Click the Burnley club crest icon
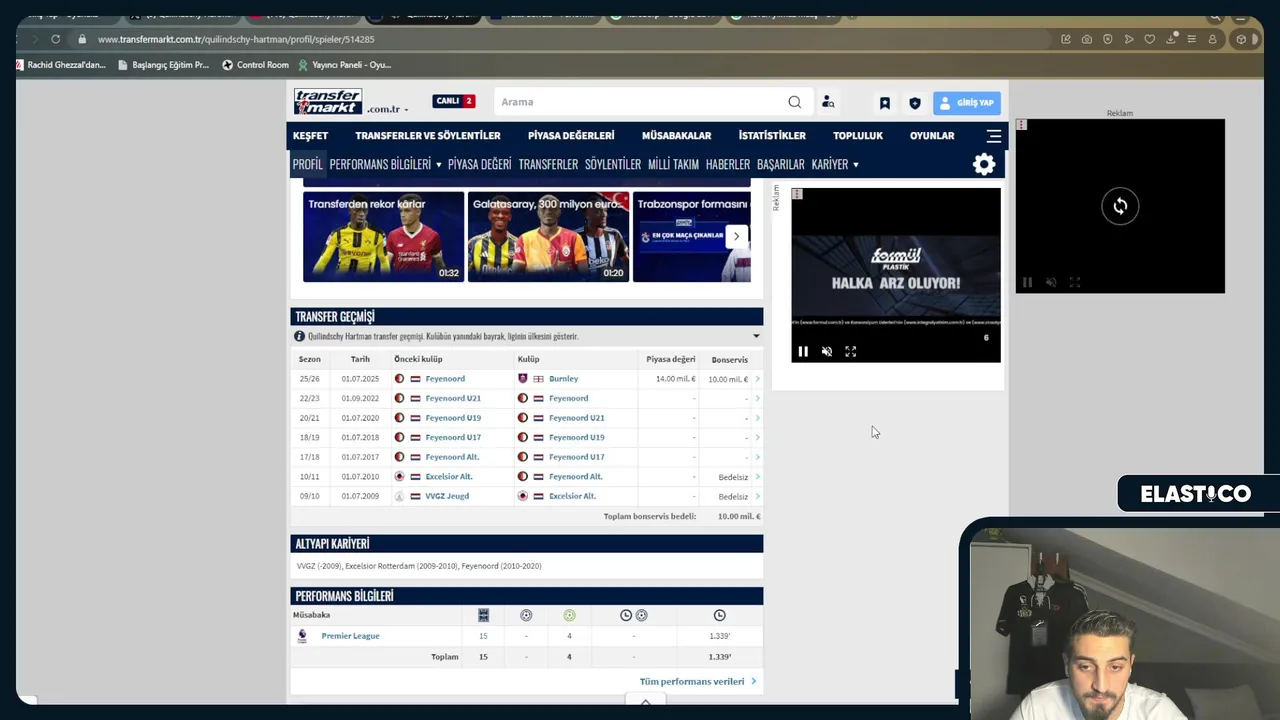This screenshot has width=1280, height=720. [x=522, y=379]
